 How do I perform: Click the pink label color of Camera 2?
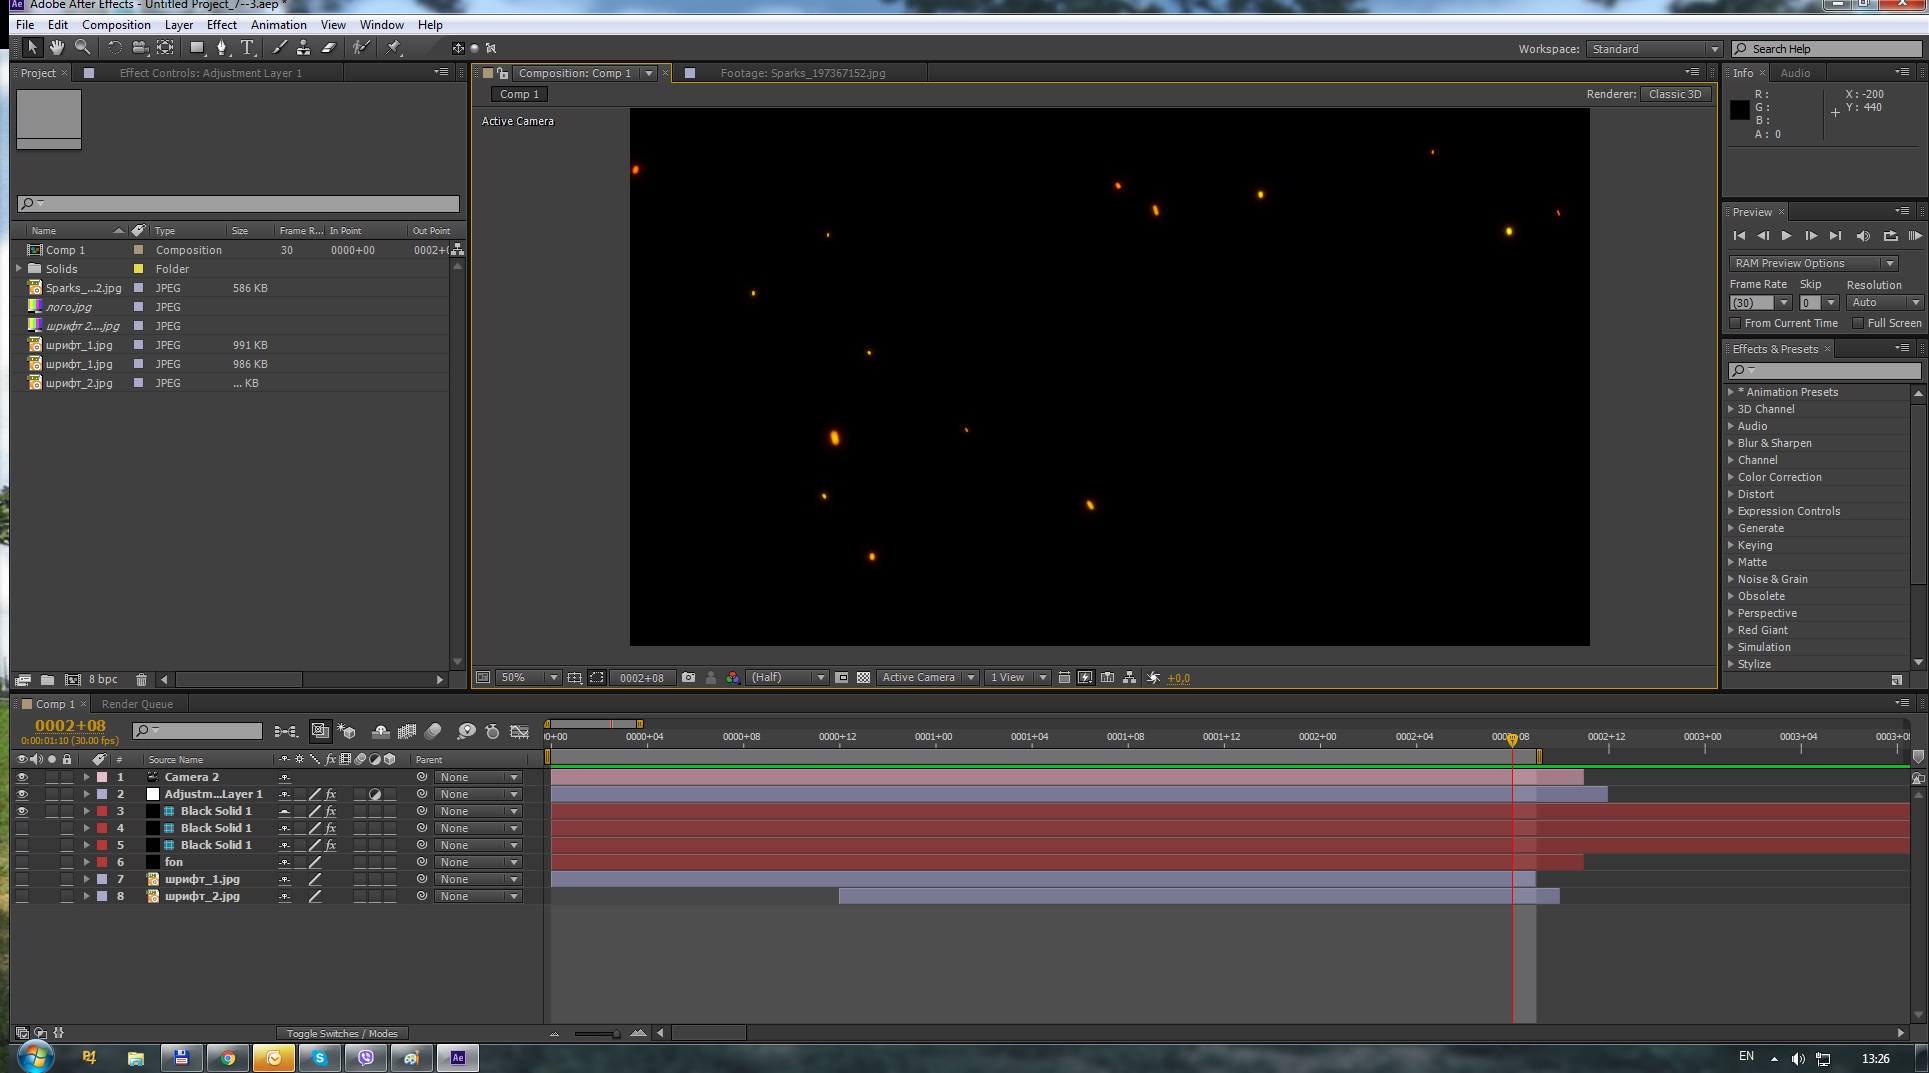tap(101, 777)
